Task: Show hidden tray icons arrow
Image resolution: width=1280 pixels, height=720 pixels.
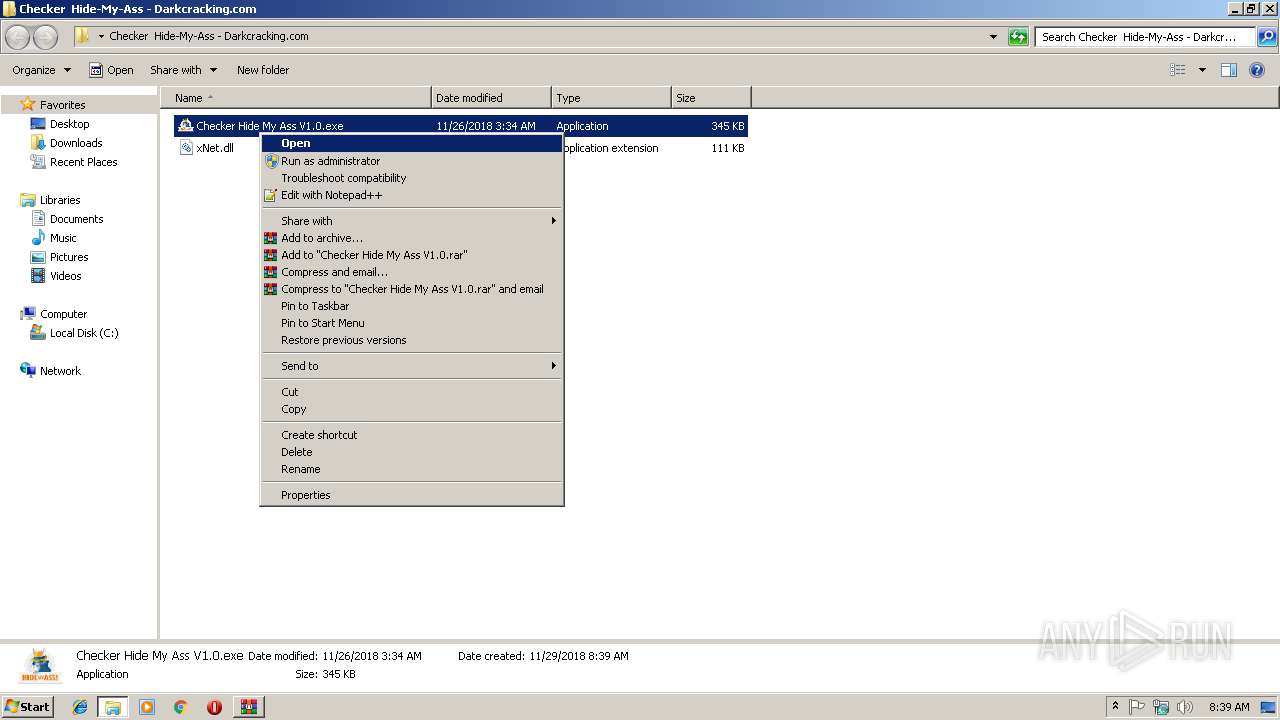Action: pos(1116,707)
